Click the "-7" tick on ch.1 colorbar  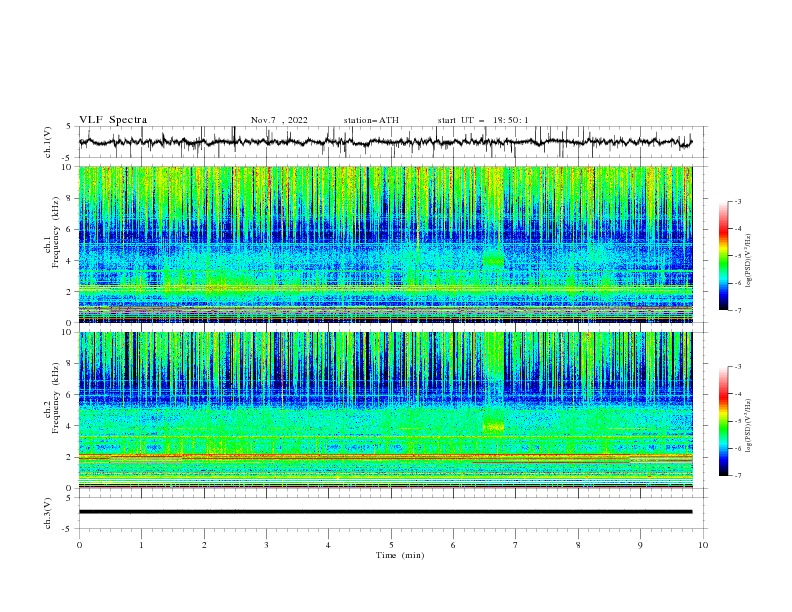[737, 310]
